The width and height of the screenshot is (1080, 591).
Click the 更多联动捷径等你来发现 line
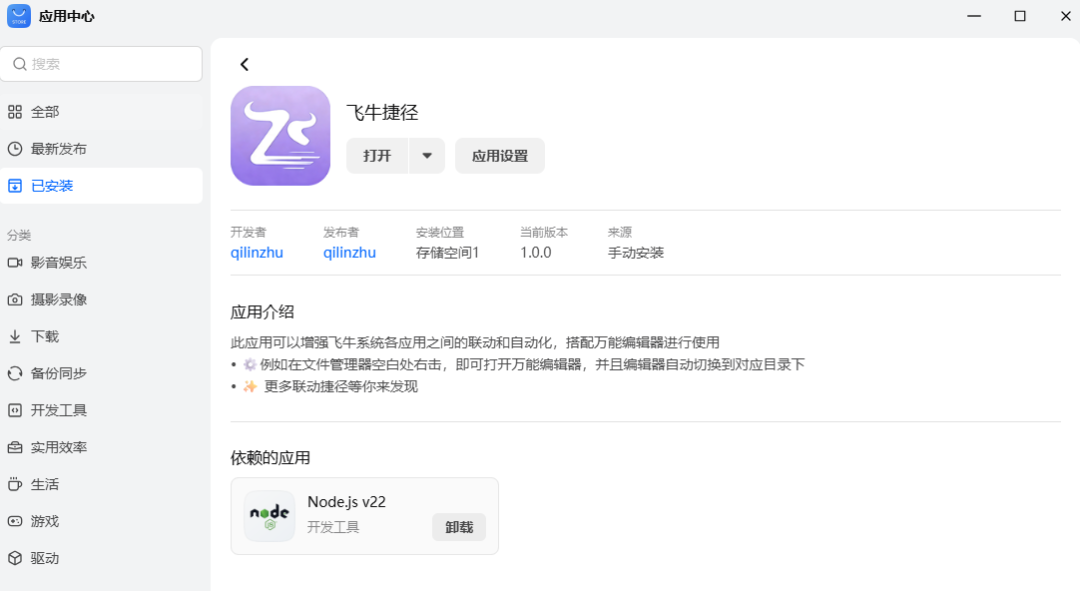coord(341,386)
